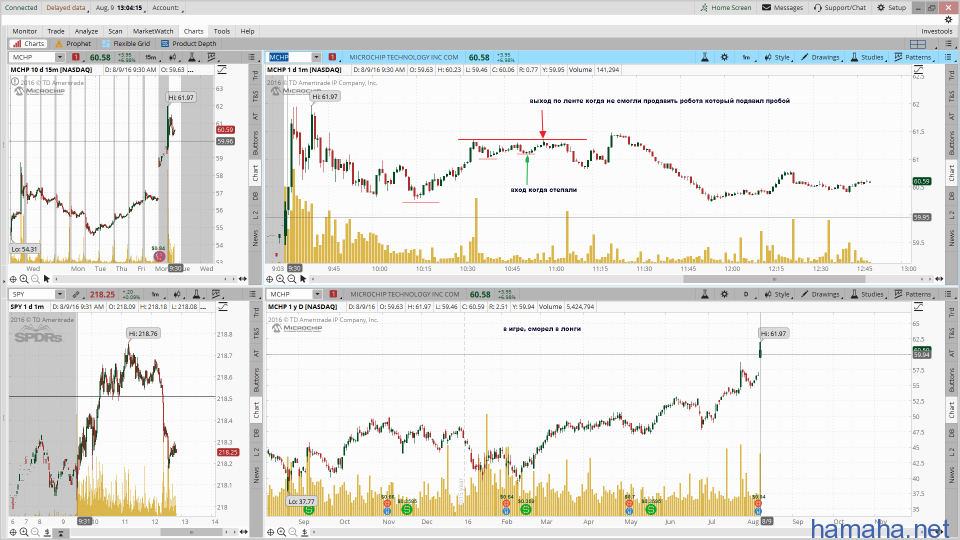Zoom in on the MCHP daily chart
The image size is (960, 540).
[281, 532]
